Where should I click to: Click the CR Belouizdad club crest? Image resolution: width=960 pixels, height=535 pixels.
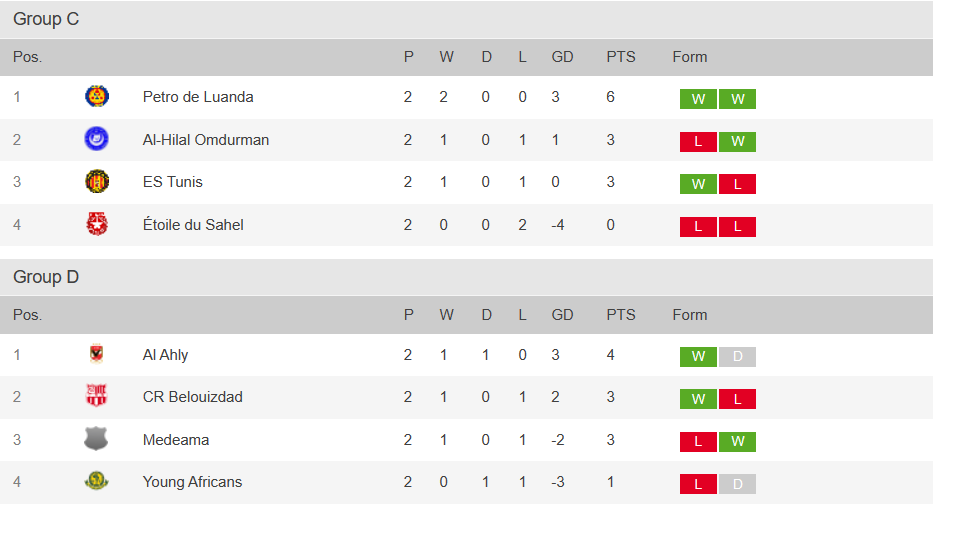[97, 397]
